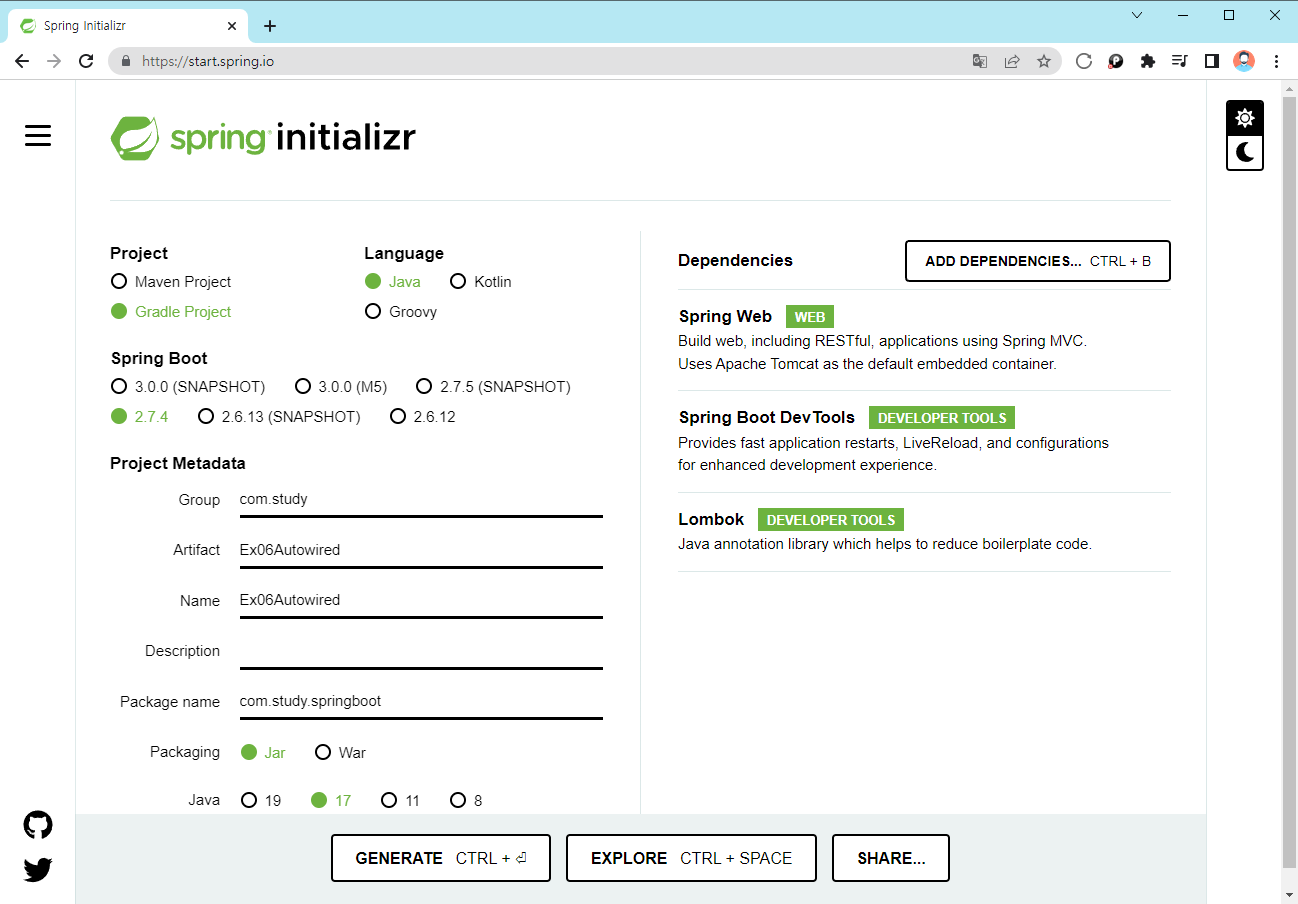Select Java version 19
This screenshot has height=904, width=1298.
(262, 800)
